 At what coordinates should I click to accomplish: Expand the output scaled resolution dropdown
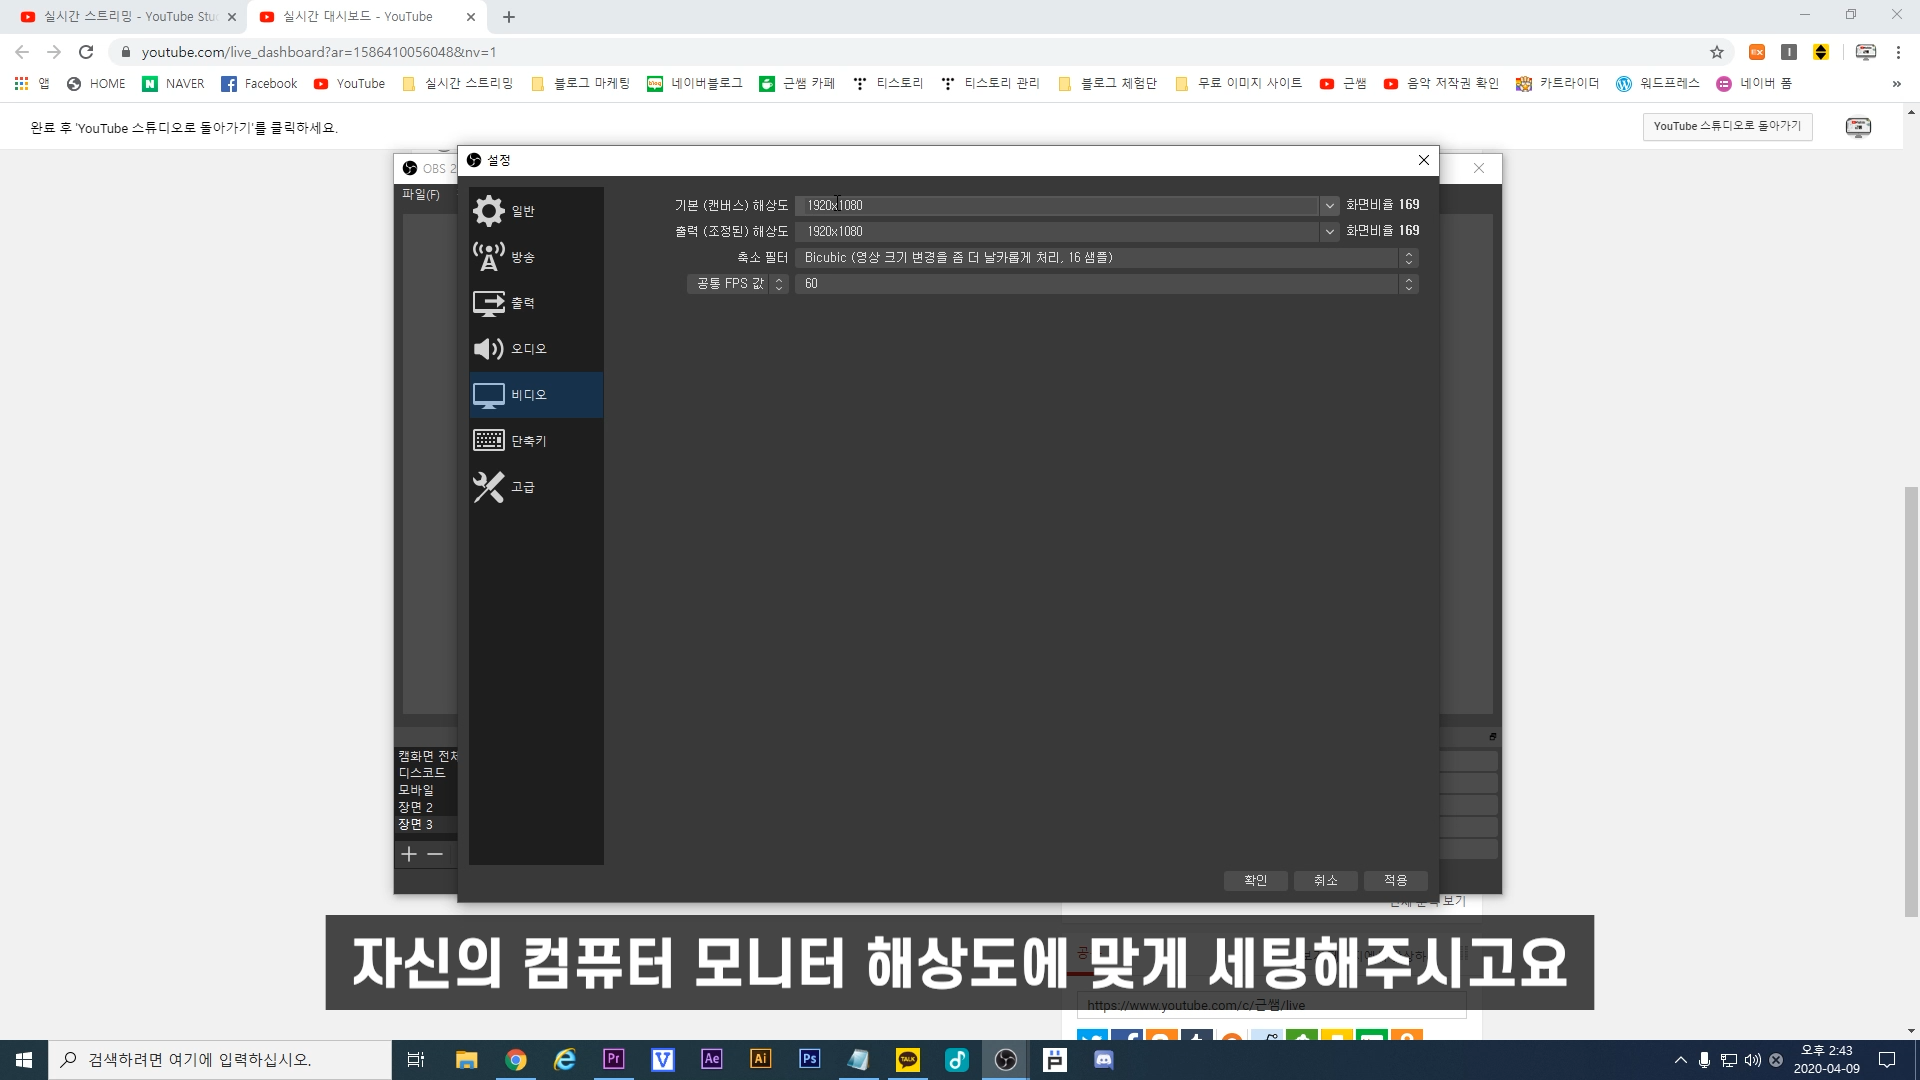click(x=1329, y=231)
